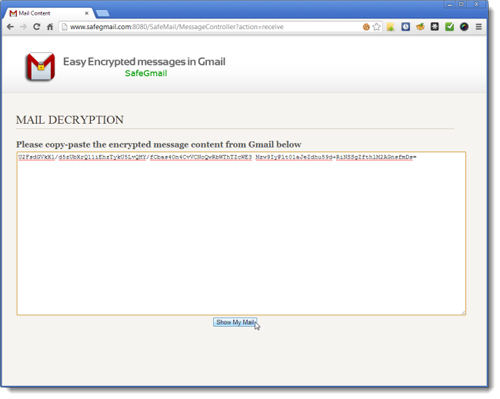Select the Mail Content tab
This screenshot has height=399, width=500.
pyautogui.click(x=48, y=13)
